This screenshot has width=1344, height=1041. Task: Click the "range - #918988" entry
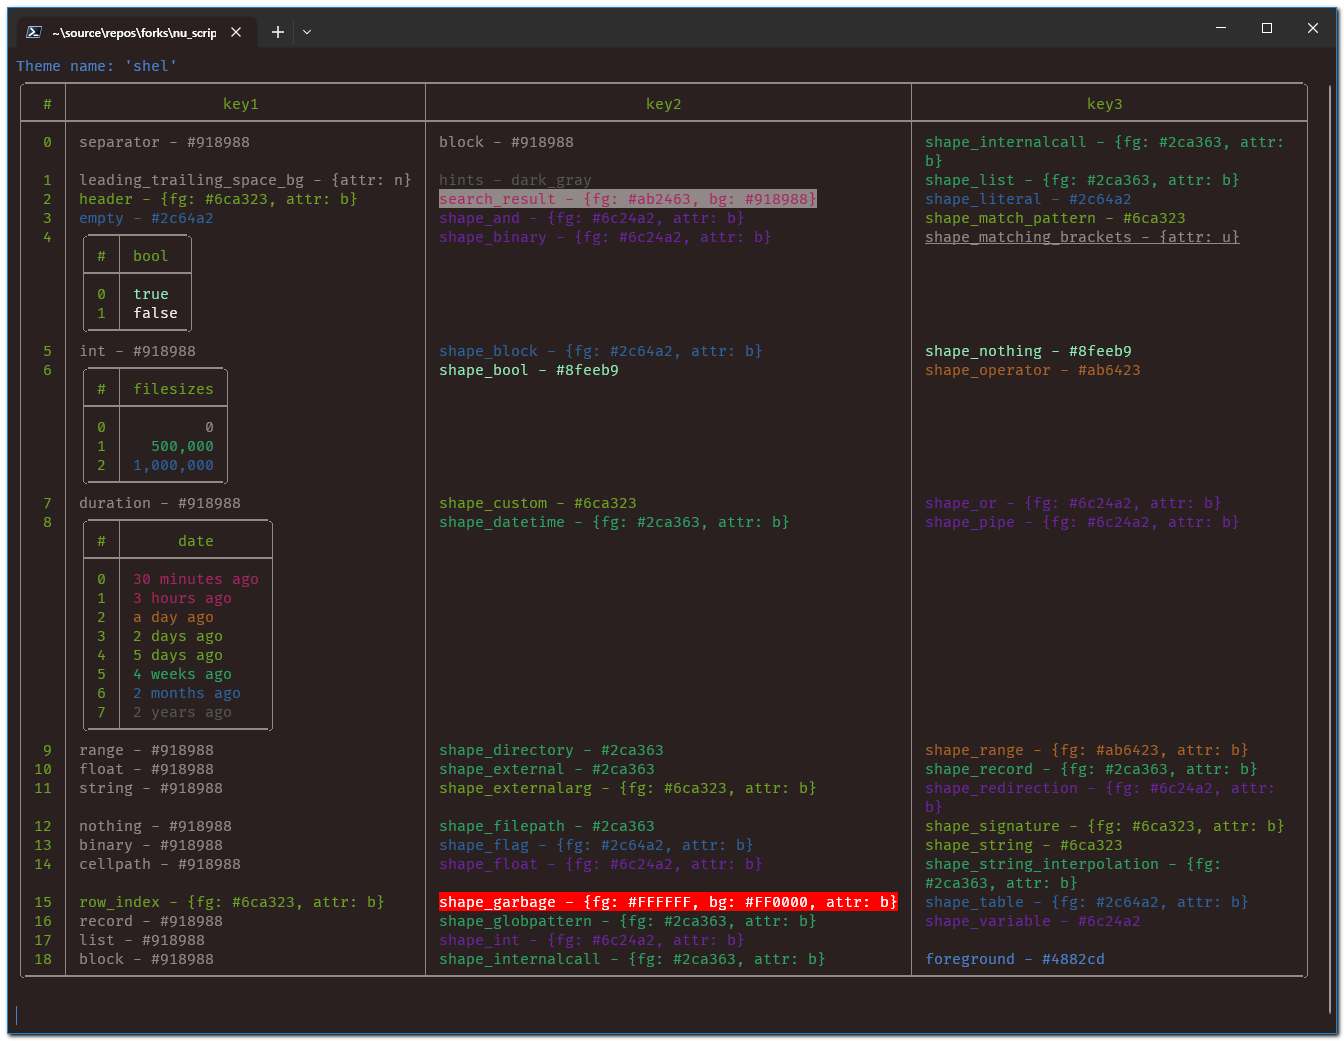tap(147, 750)
